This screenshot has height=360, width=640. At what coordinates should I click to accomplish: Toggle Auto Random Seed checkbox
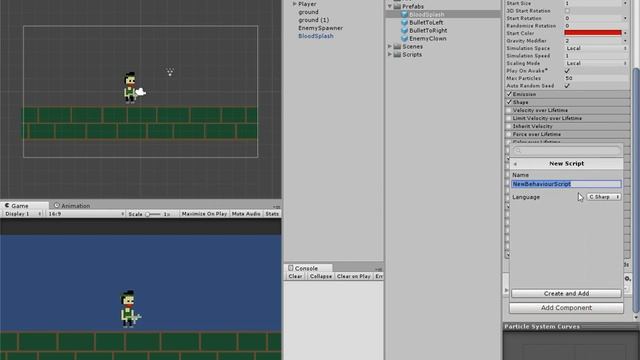tap(567, 86)
